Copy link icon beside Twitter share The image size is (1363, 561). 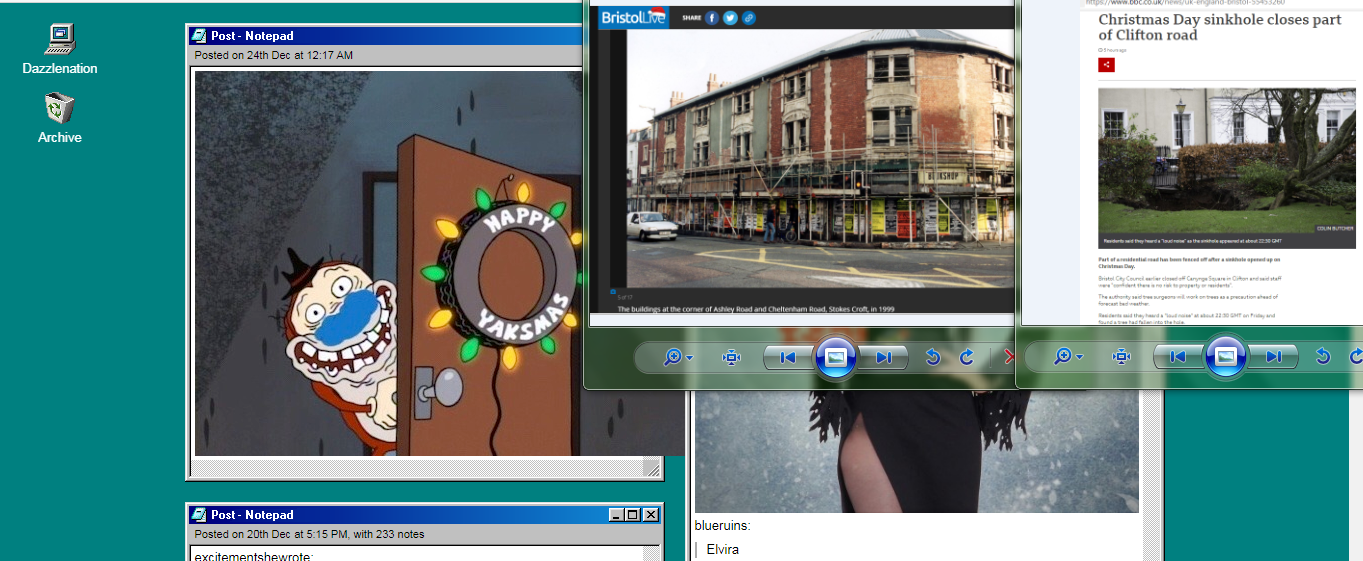748,18
